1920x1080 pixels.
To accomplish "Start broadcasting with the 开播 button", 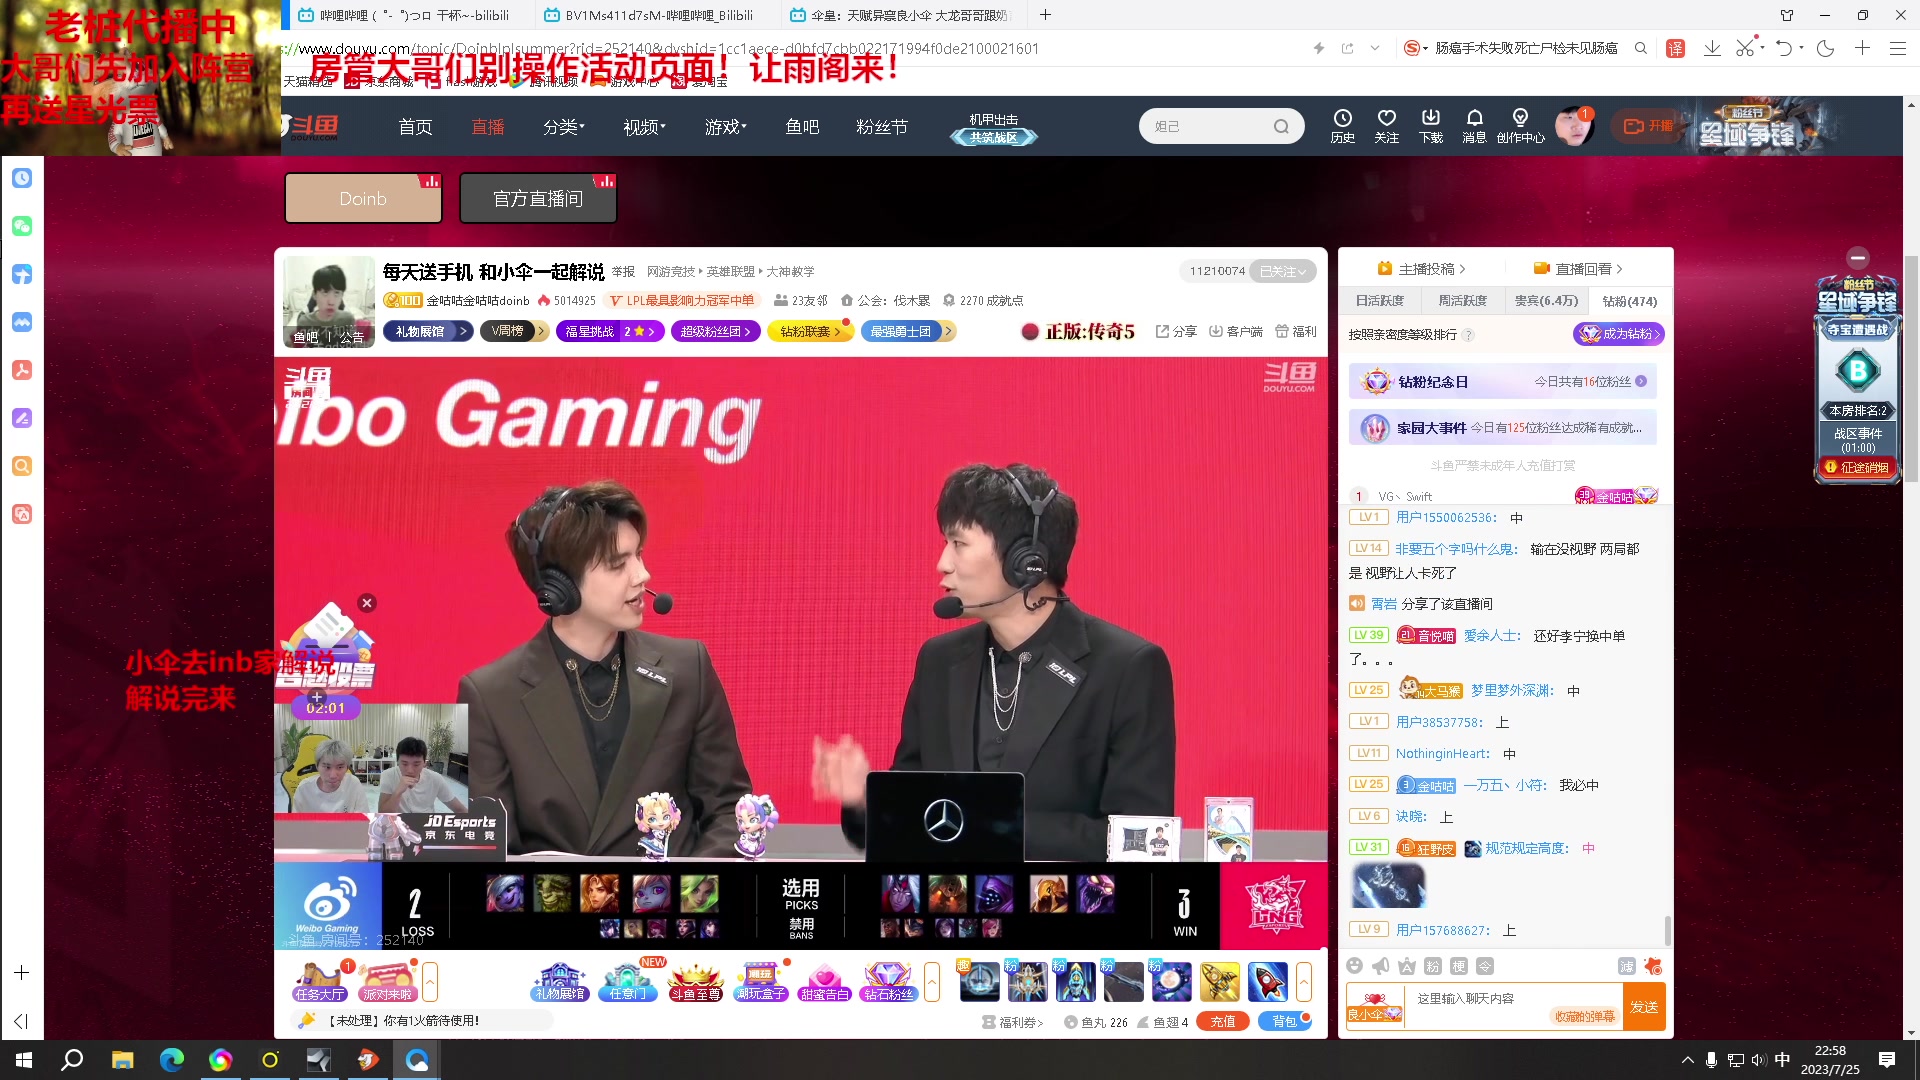I will (1648, 126).
